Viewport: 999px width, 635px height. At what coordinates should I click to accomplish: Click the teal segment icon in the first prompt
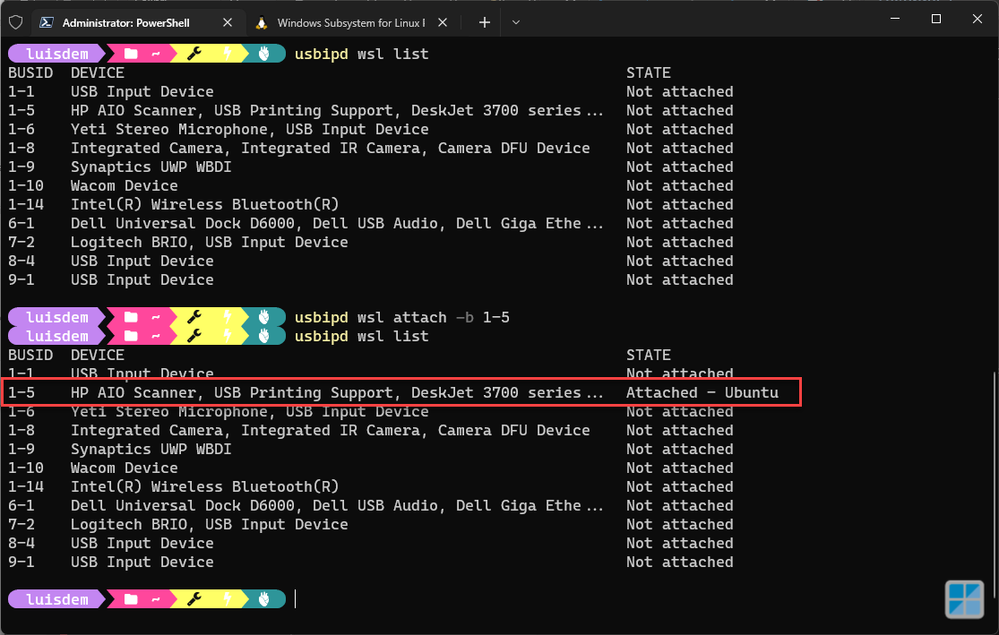click(x=264, y=54)
